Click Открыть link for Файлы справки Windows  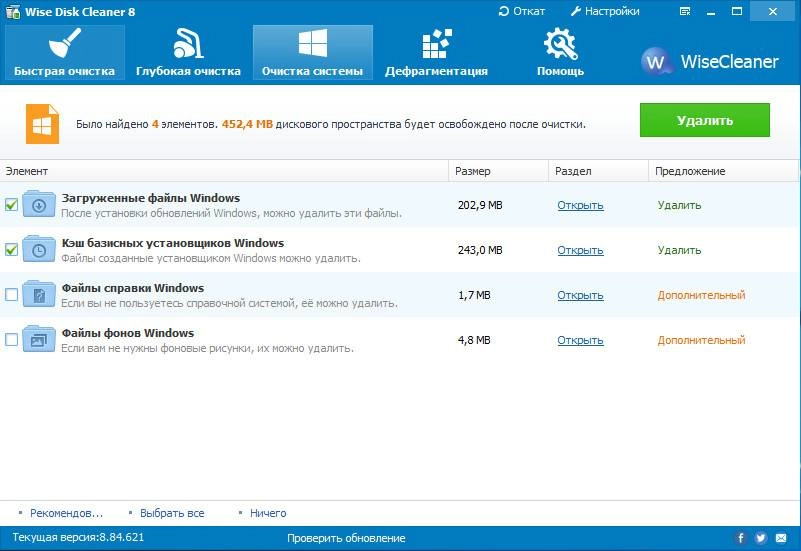click(580, 295)
